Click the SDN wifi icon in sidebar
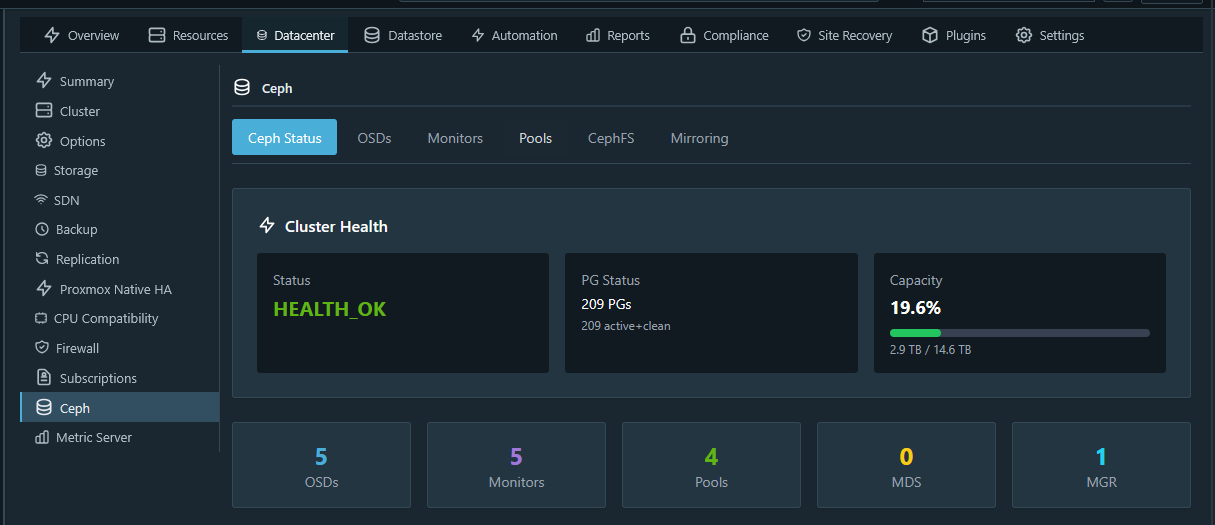The height and width of the screenshot is (525, 1215). tap(41, 200)
